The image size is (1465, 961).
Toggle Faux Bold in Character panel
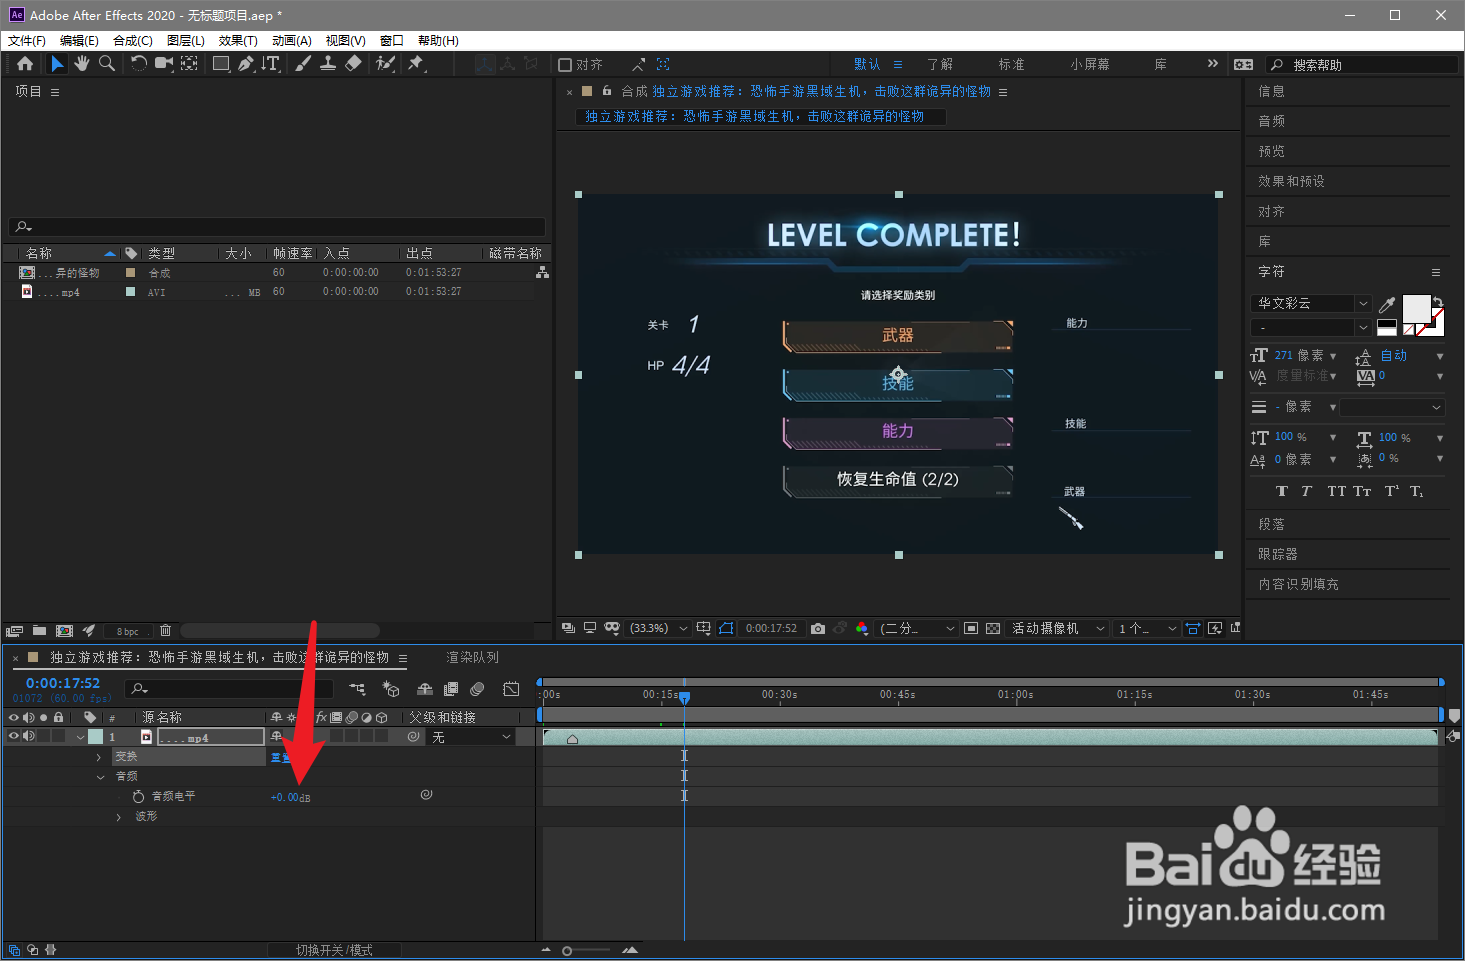(x=1282, y=491)
